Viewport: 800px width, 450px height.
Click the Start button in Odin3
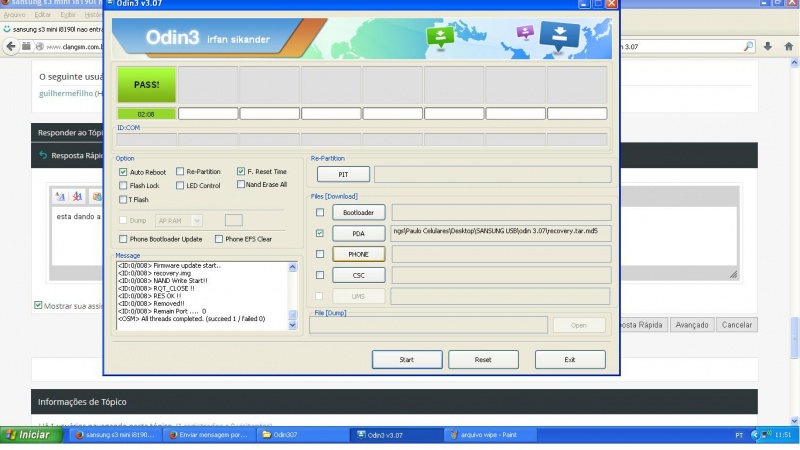tap(407, 360)
